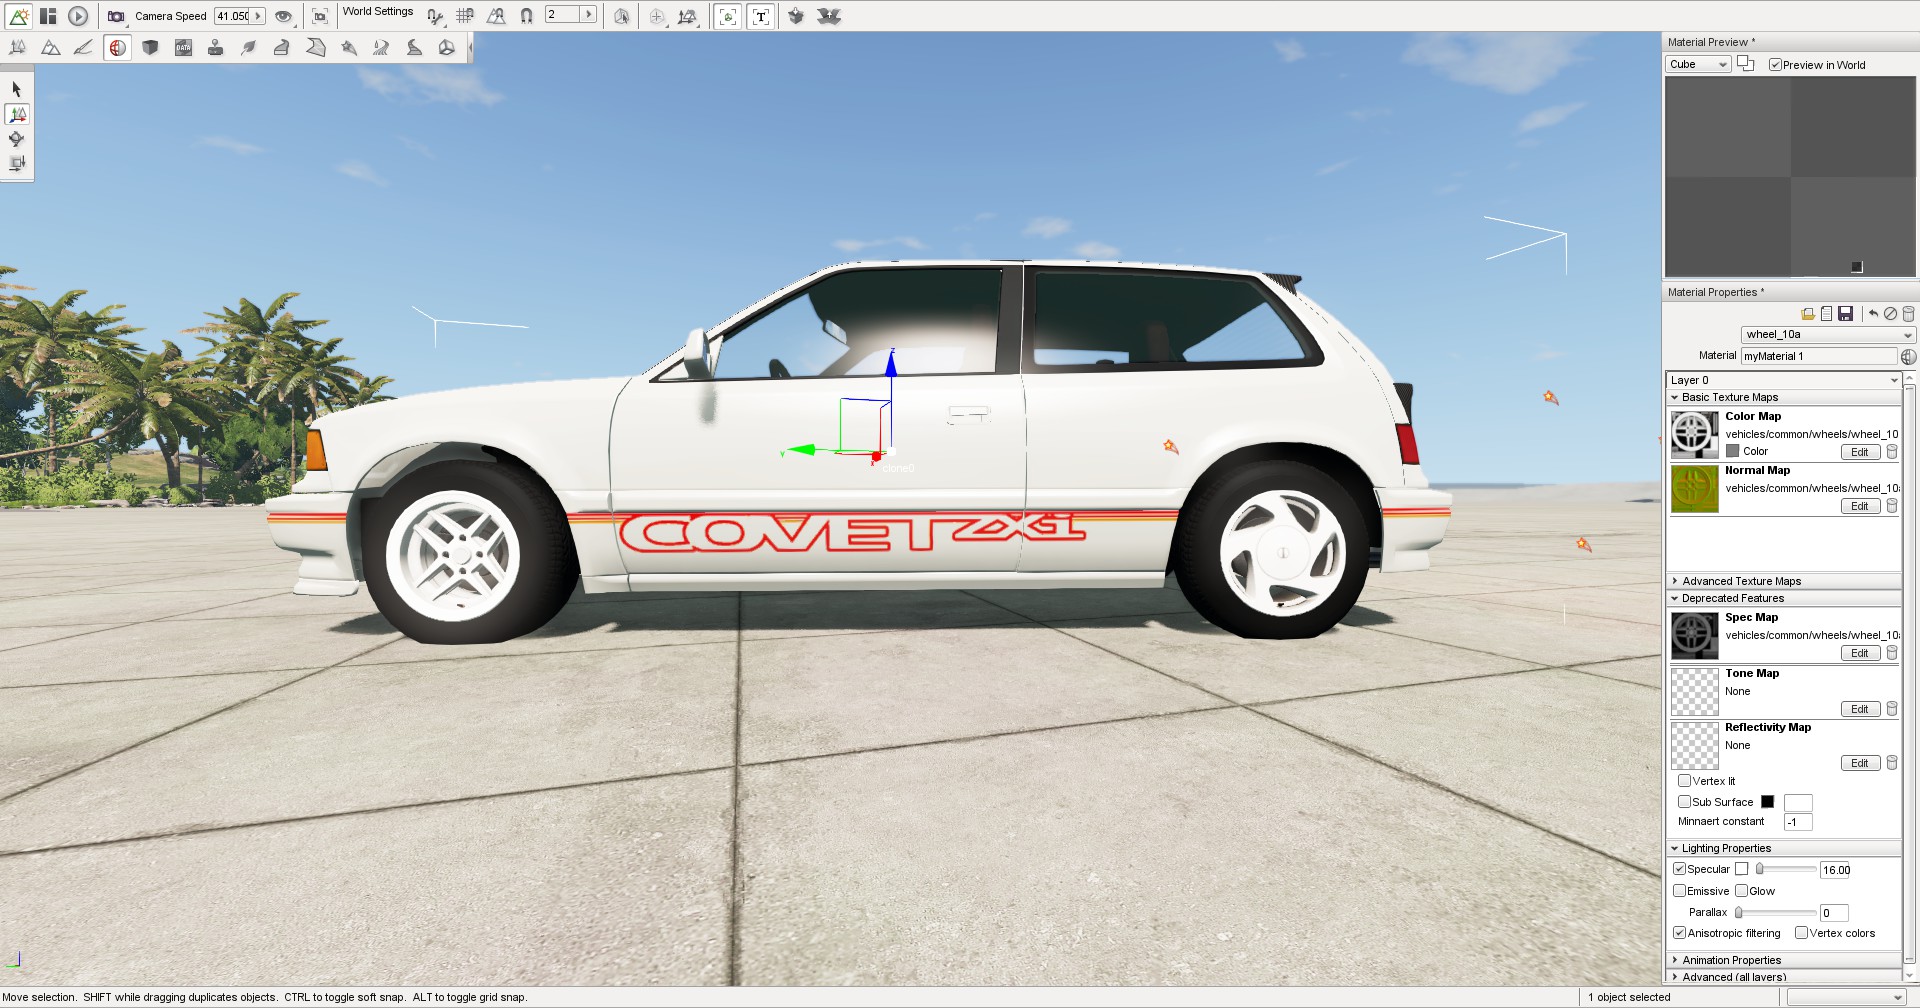
Task: Toggle the Vertex lit checkbox
Action: point(1684,781)
